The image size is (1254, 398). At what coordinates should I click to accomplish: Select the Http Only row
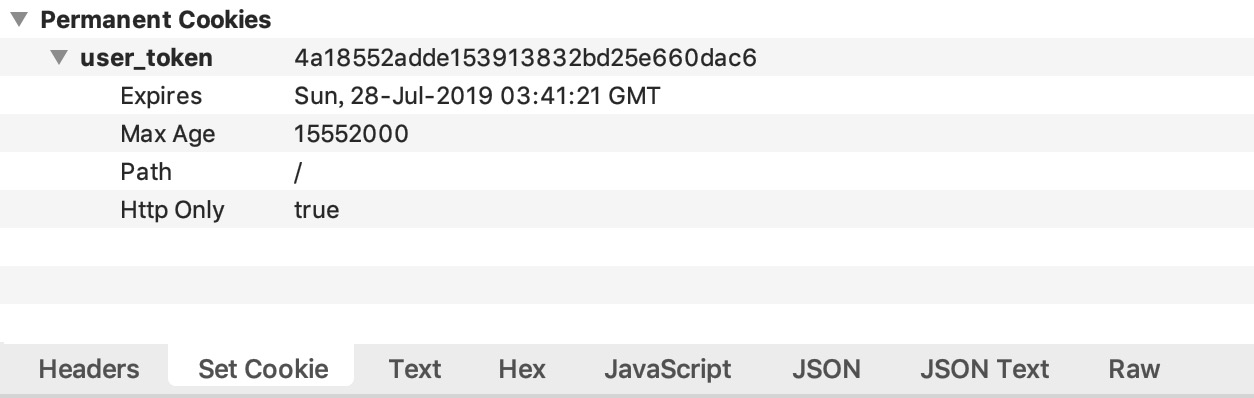[627, 210]
